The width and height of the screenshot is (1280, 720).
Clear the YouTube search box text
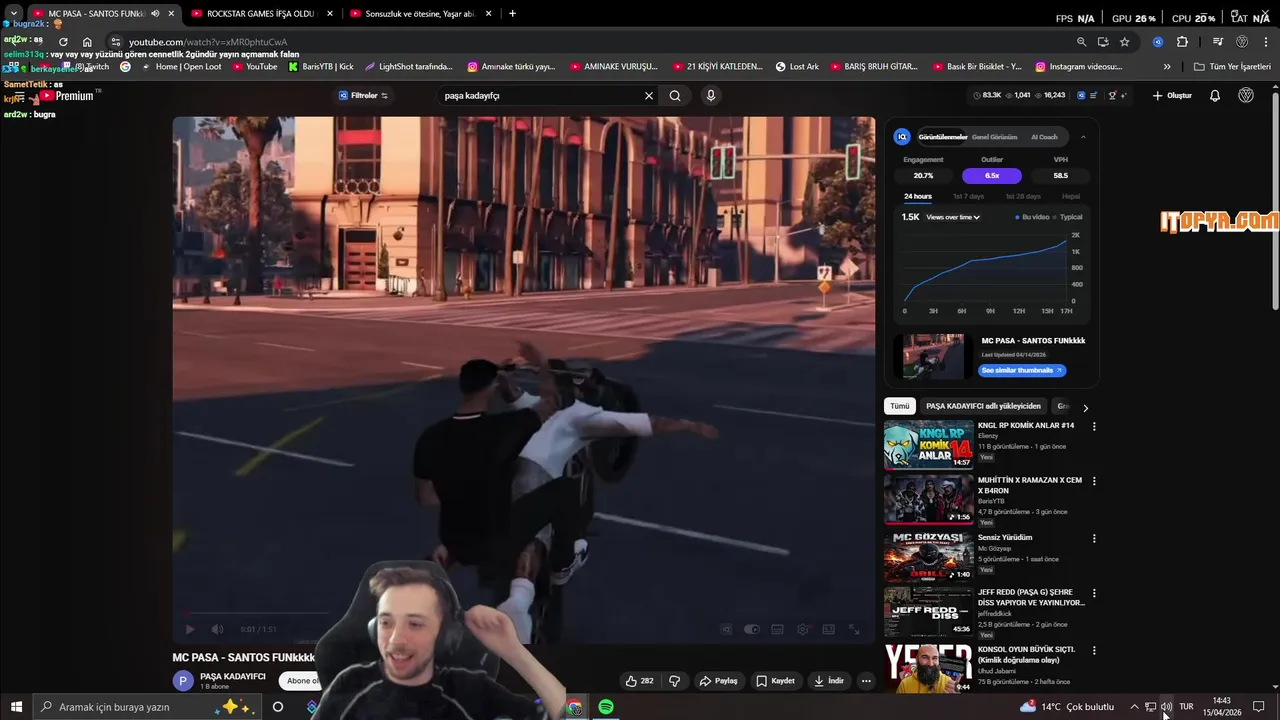[x=648, y=96]
